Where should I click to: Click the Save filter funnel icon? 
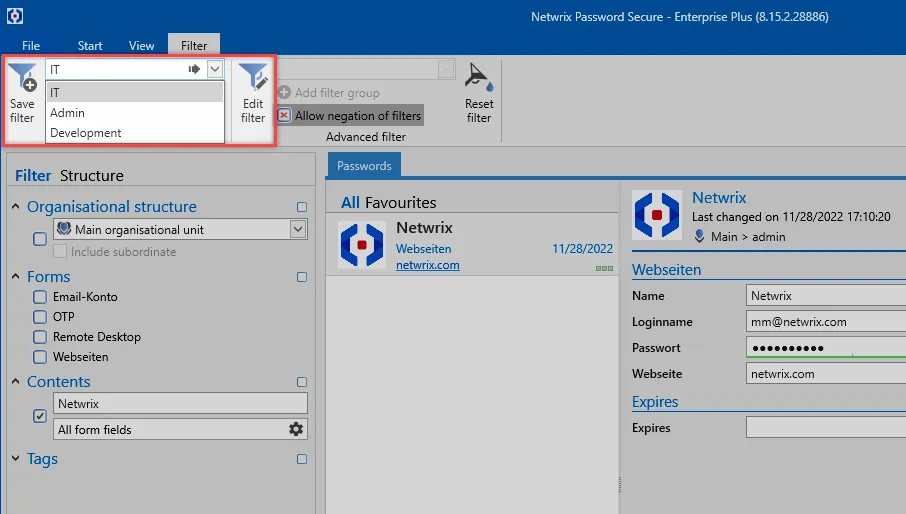click(x=23, y=77)
